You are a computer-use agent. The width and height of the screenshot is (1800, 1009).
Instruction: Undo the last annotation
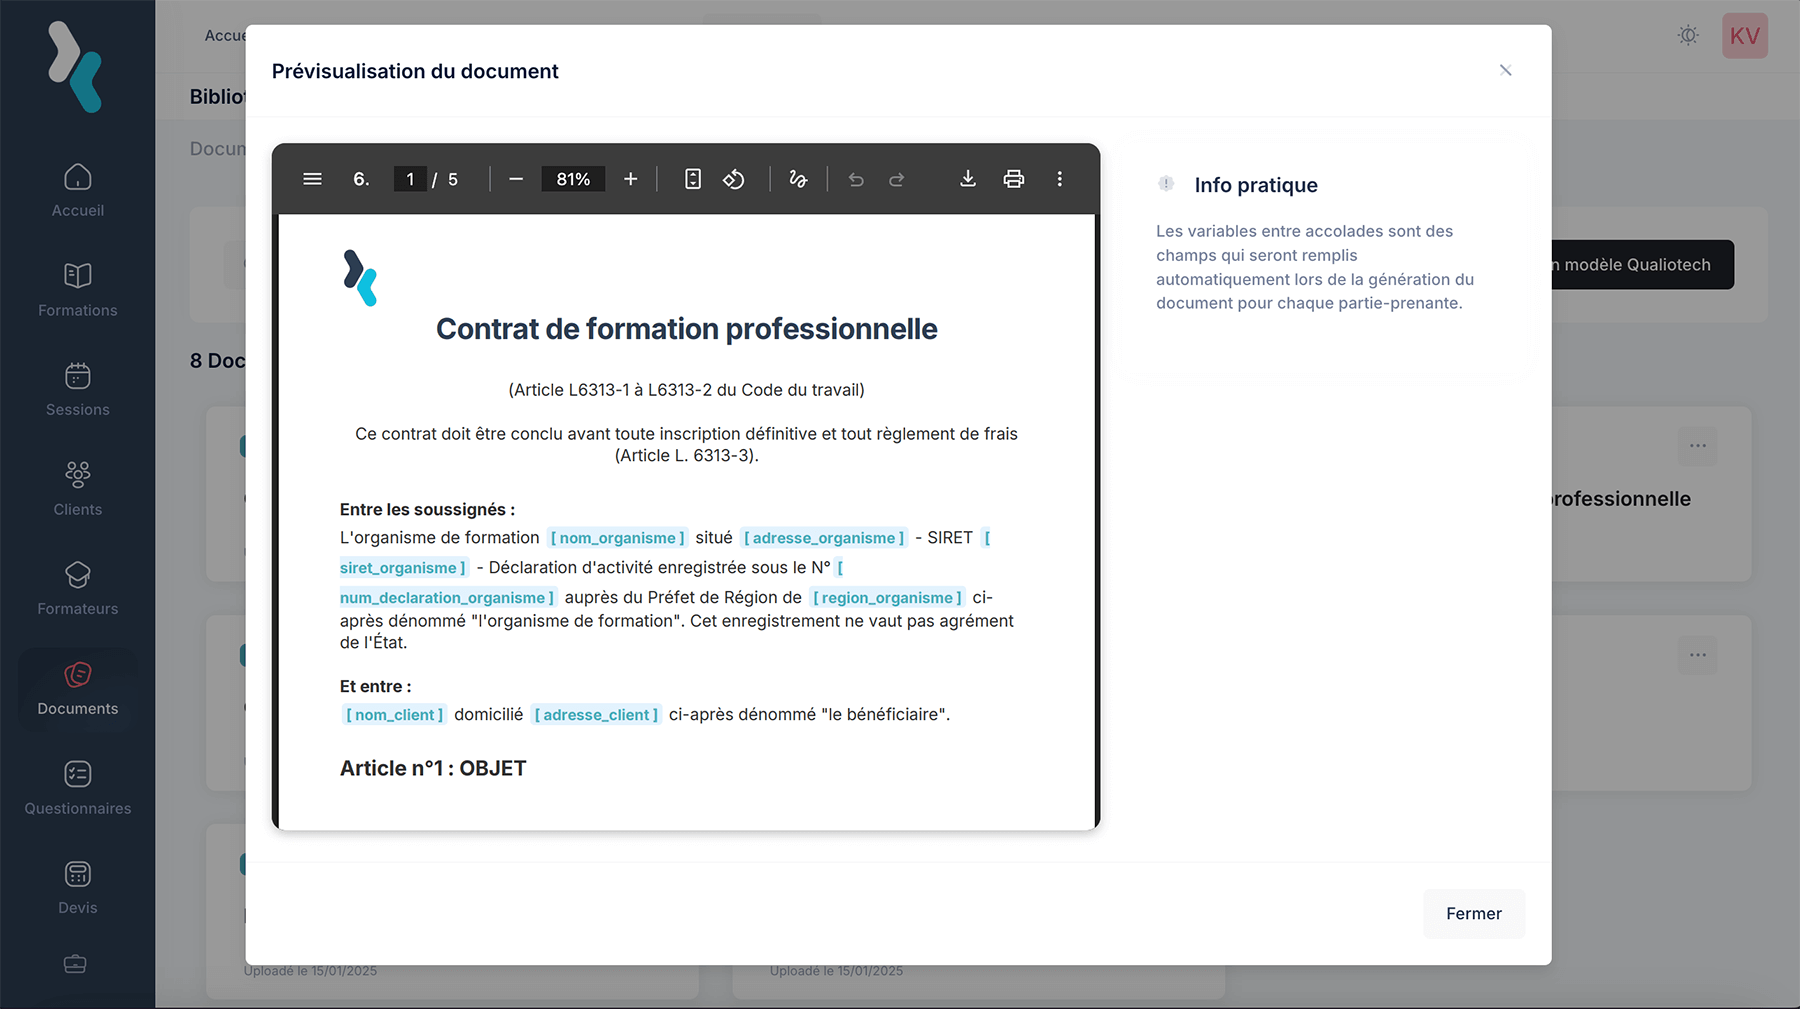pos(856,179)
